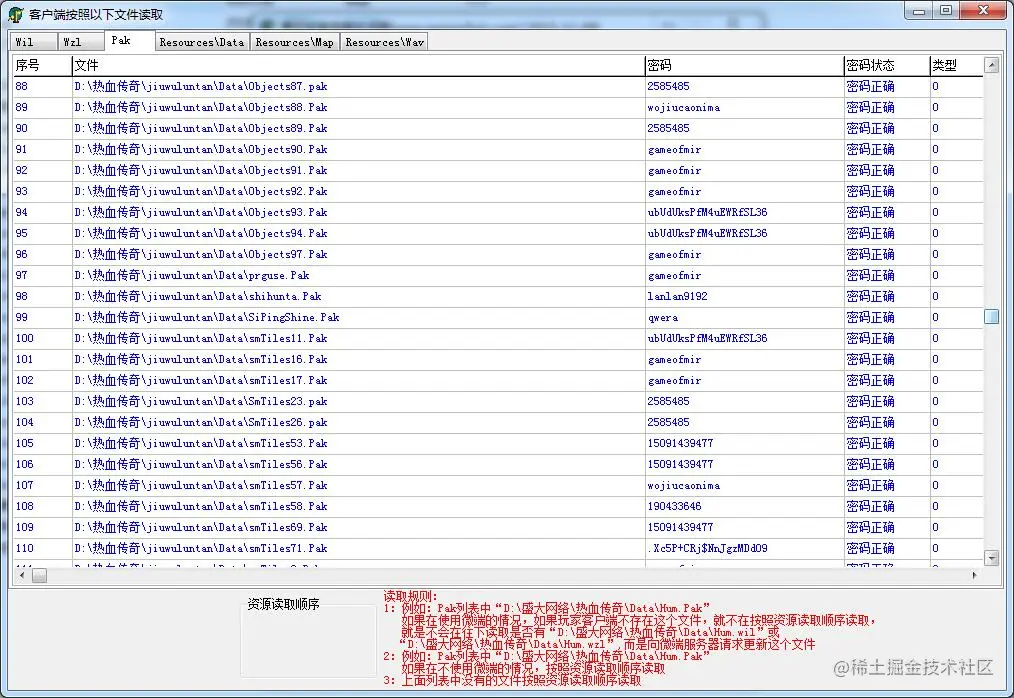The height and width of the screenshot is (698, 1014).
Task: Click the application icon in title bar
Action: point(16,14)
